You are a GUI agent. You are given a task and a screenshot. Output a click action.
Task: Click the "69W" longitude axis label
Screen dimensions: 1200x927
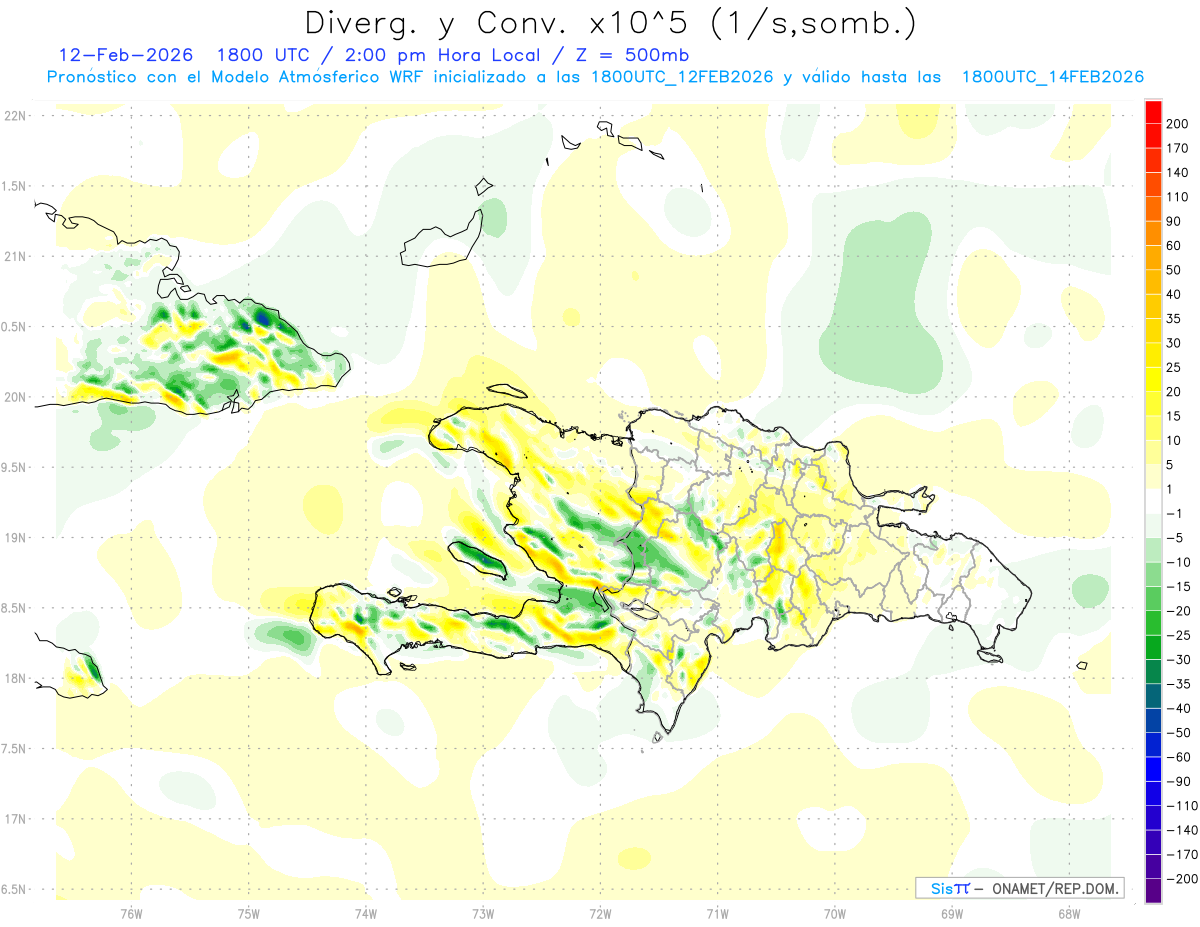click(x=951, y=913)
